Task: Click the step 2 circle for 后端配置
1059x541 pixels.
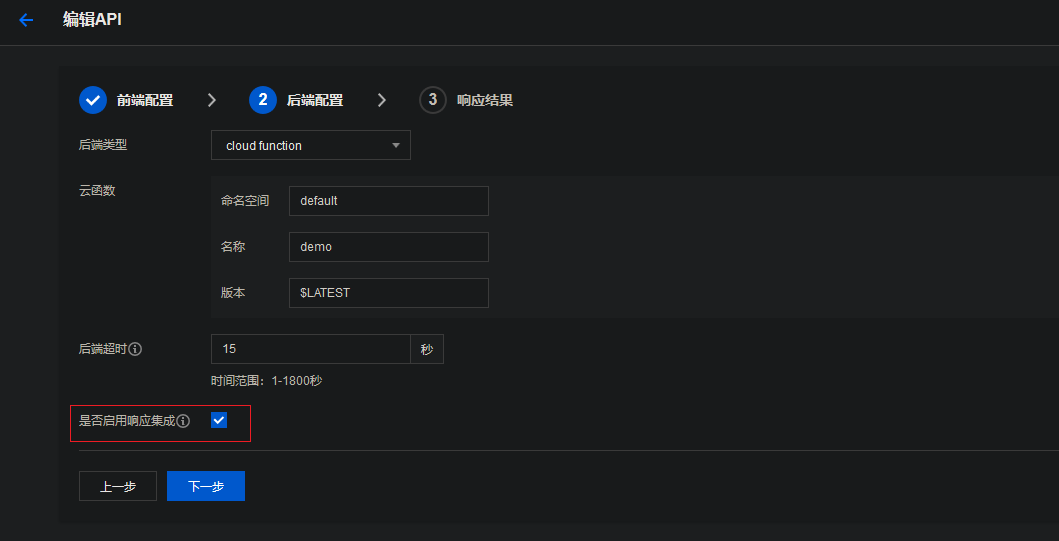Action: pyautogui.click(x=263, y=100)
